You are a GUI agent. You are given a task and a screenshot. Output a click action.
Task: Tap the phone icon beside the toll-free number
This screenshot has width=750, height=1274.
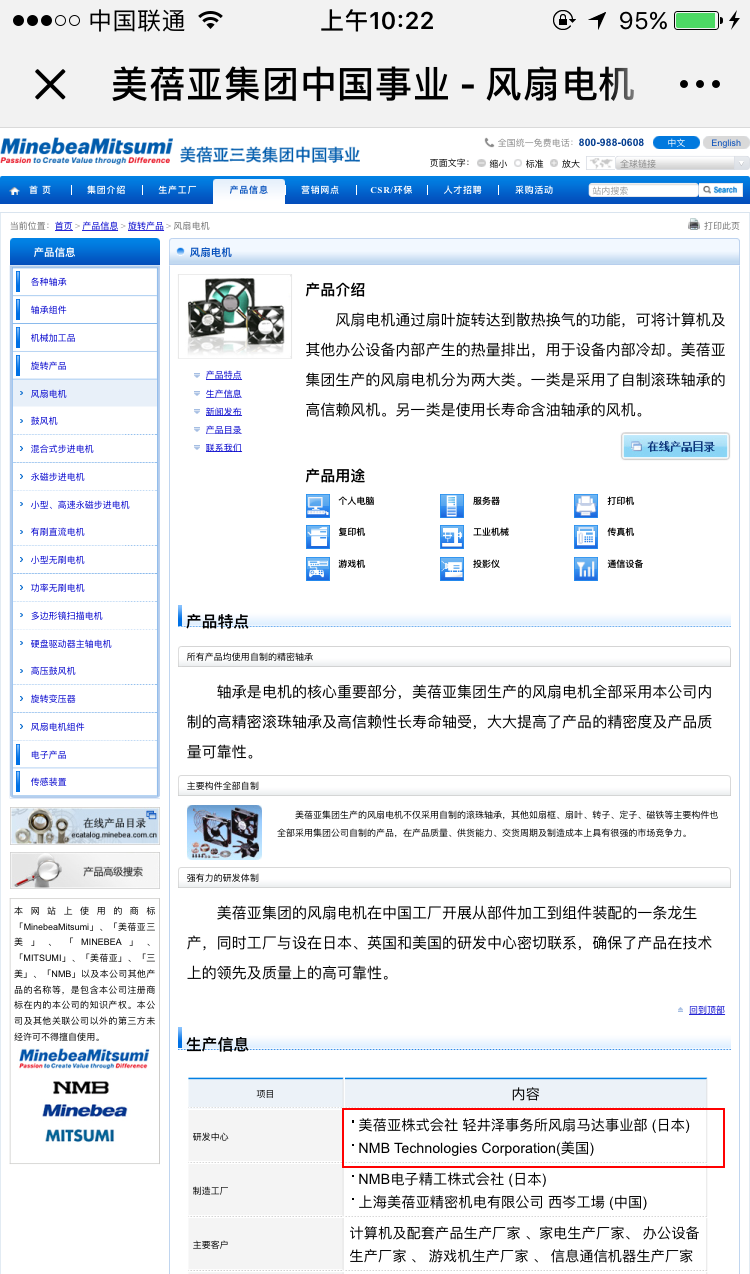point(489,143)
